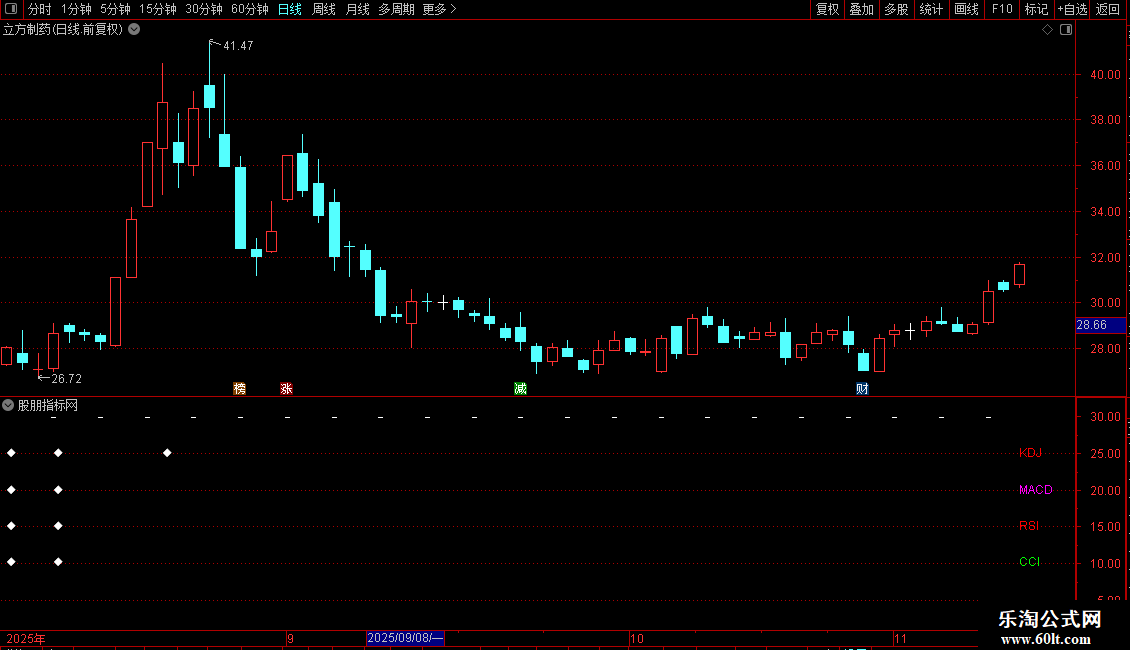
Task: Click the third diamond signal on KDJ row
Action: pos(167,453)
